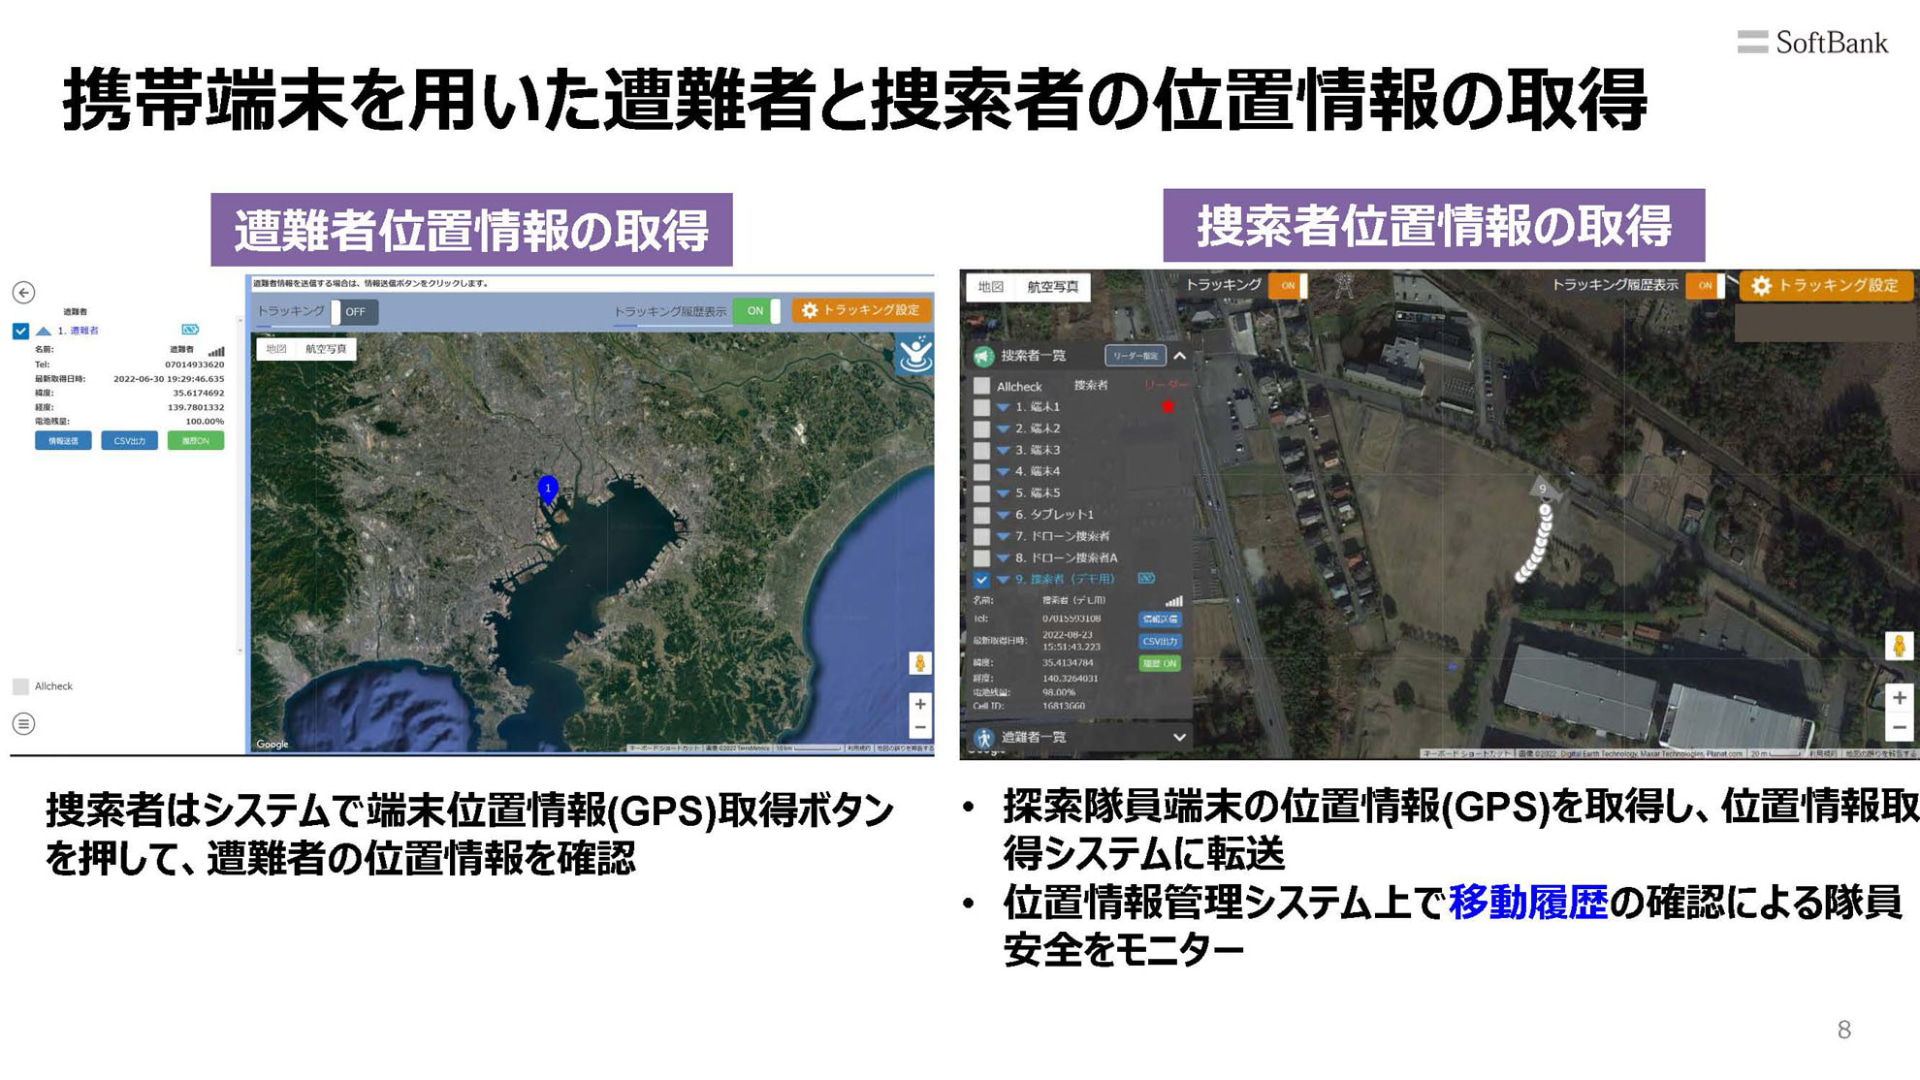Select the Street View pegman on the right map
1920x1080 pixels.
tap(1898, 646)
